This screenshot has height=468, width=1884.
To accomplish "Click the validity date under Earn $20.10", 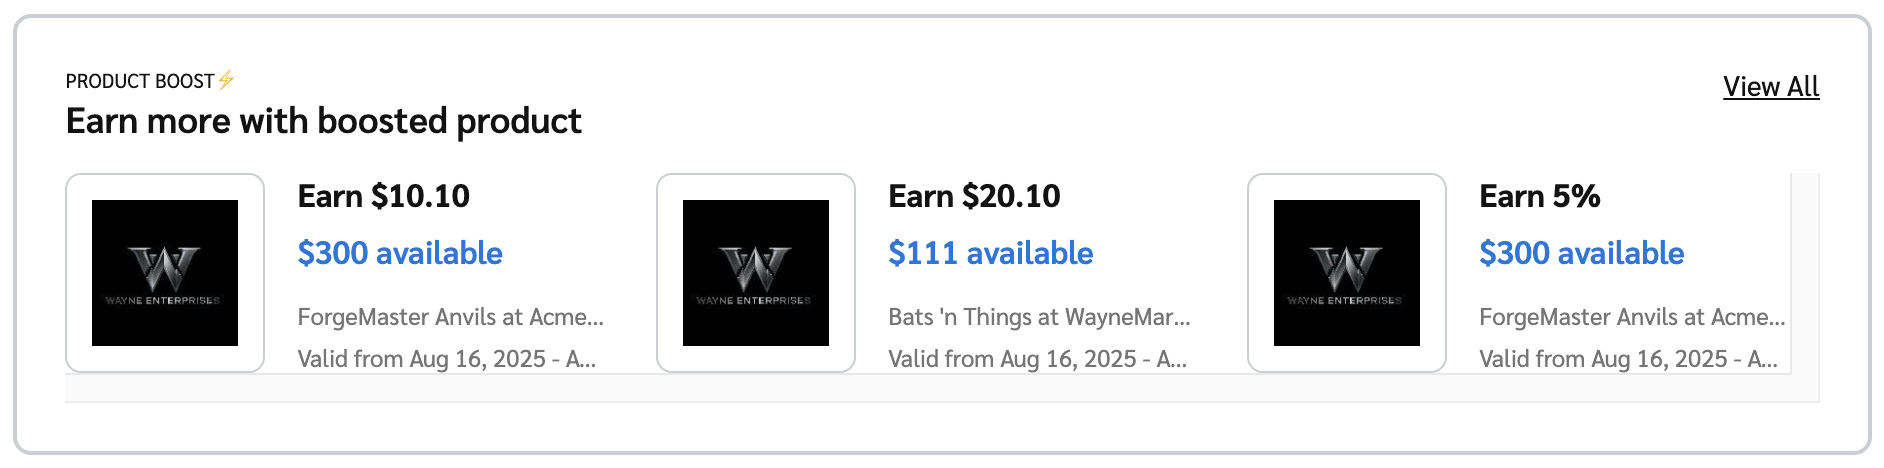I will click(1037, 359).
